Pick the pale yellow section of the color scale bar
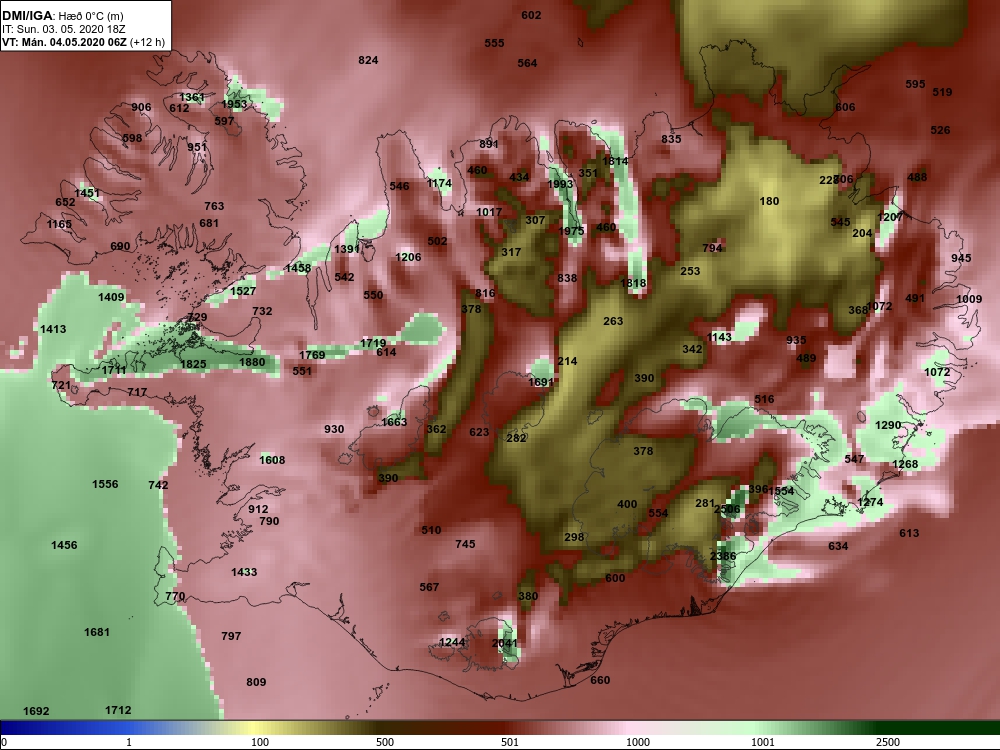Viewport: 1000px width, 750px height. point(252,728)
